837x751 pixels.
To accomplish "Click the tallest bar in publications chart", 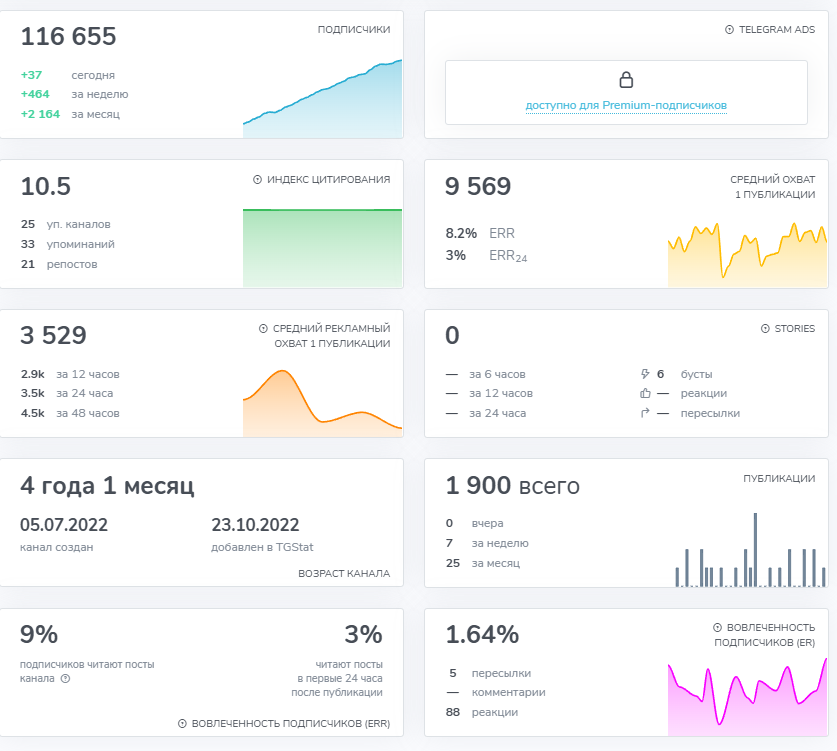I will pos(755,550).
